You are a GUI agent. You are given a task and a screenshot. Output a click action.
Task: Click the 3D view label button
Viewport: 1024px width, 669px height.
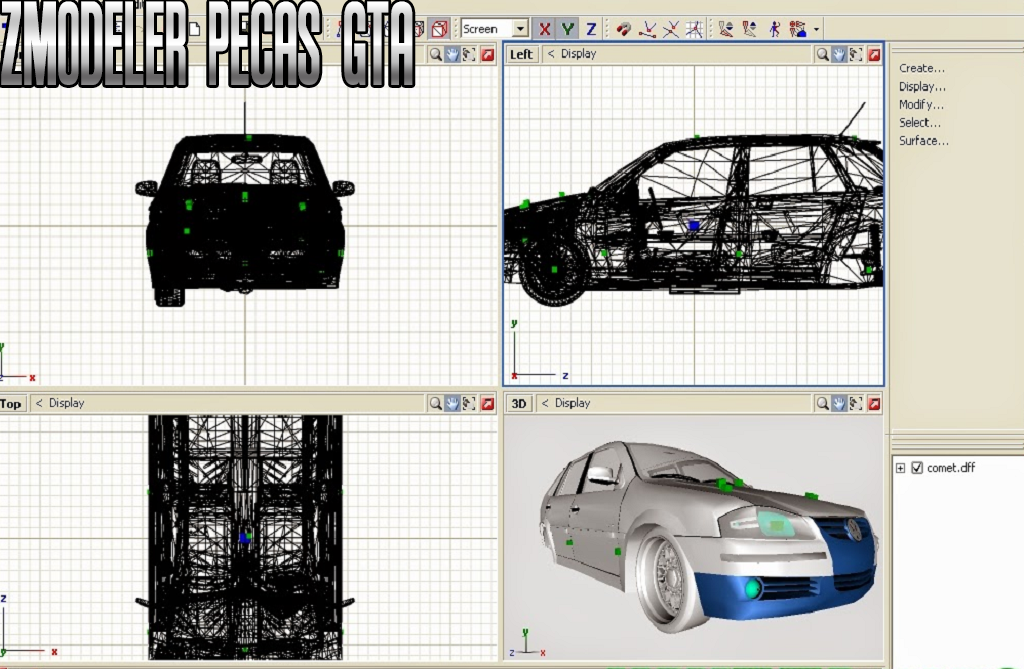(x=519, y=404)
